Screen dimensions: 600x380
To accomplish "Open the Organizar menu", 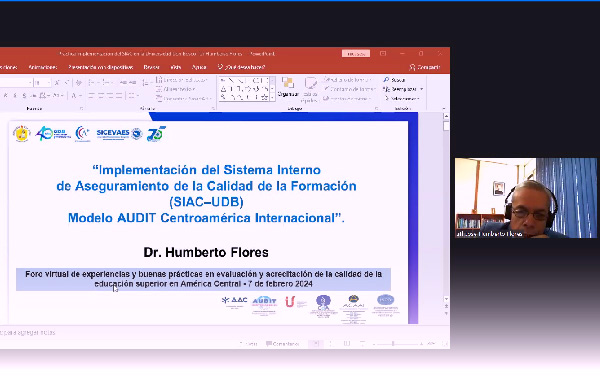I will [x=288, y=87].
